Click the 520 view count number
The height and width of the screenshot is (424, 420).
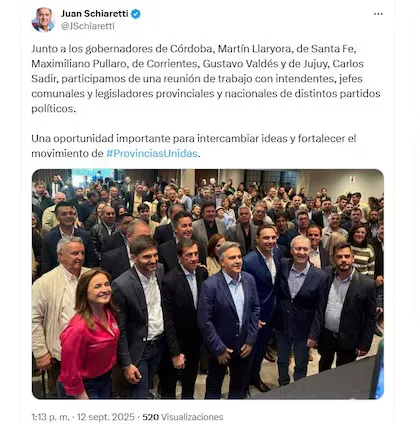click(150, 417)
